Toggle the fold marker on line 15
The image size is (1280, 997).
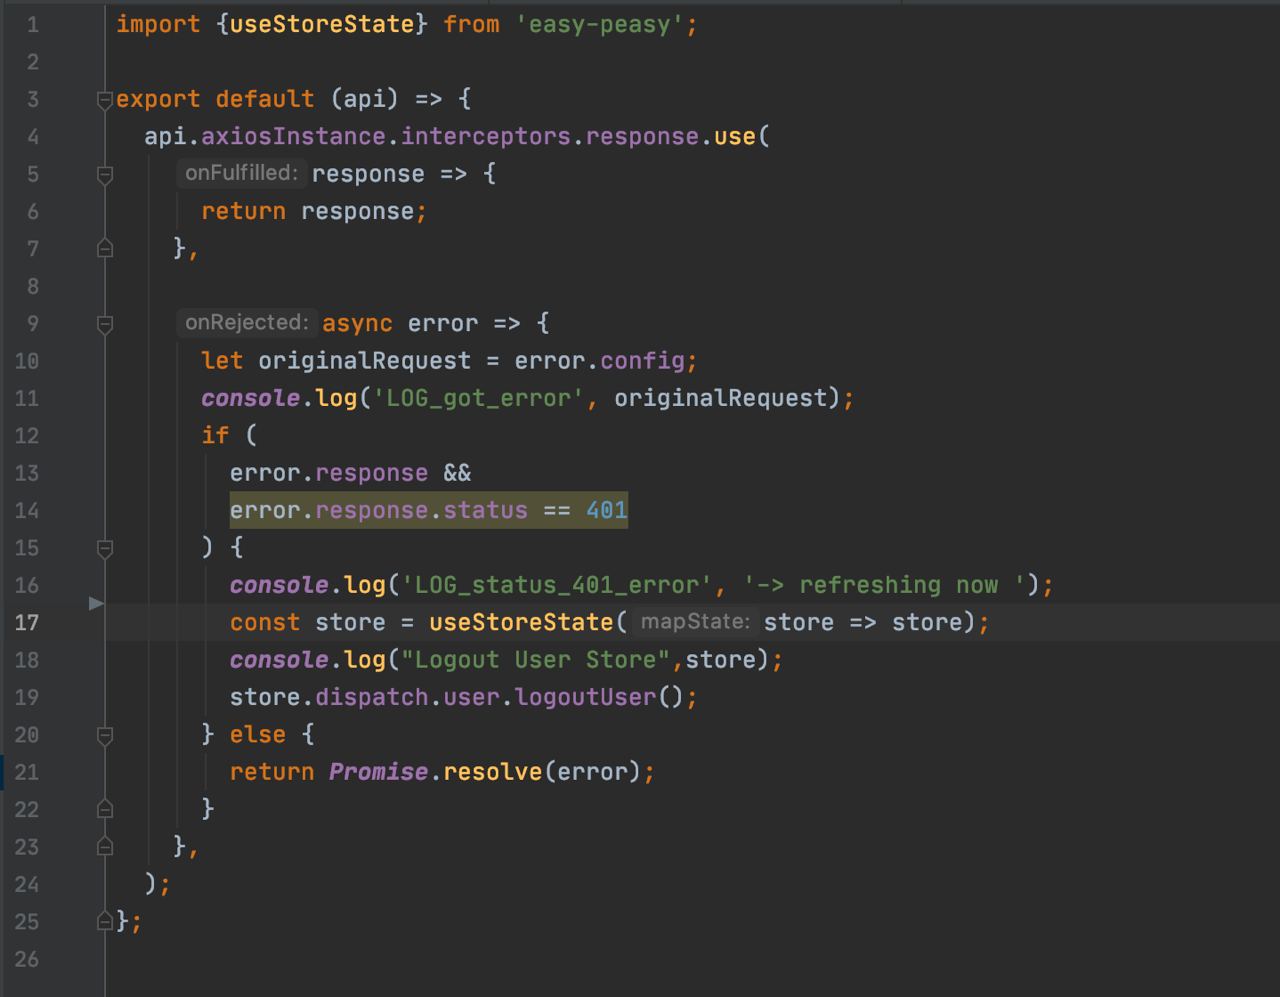point(105,548)
